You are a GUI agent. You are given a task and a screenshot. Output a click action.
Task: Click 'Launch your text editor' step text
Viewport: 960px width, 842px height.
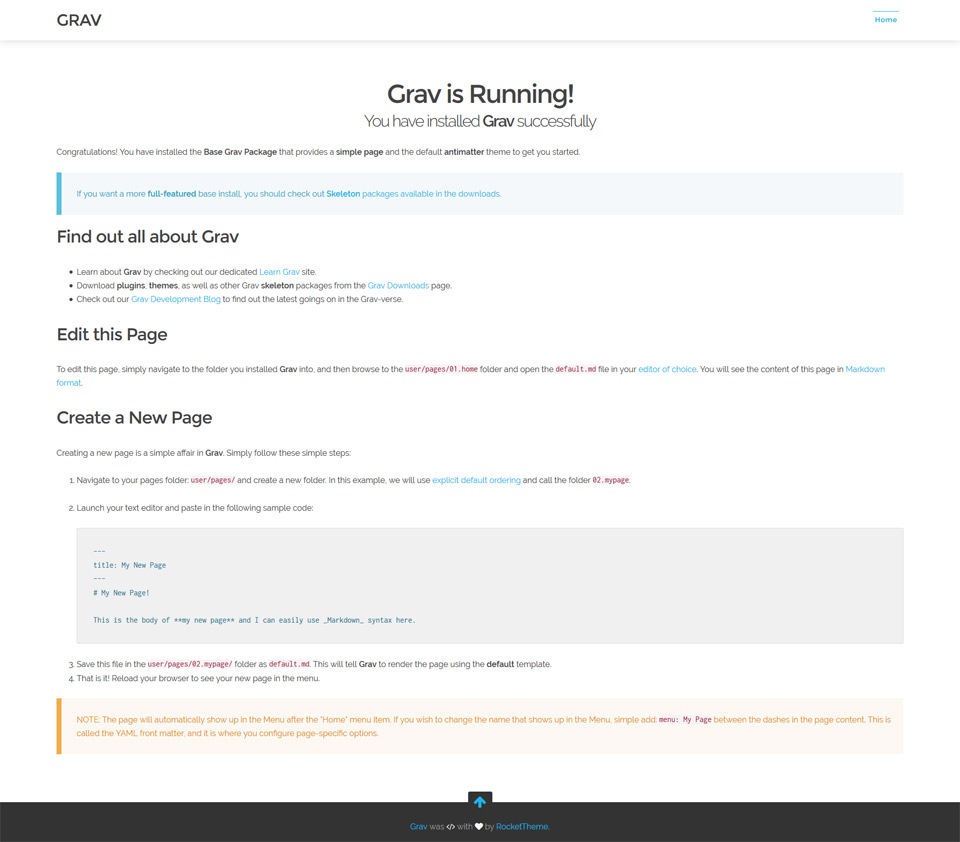click(x=195, y=508)
